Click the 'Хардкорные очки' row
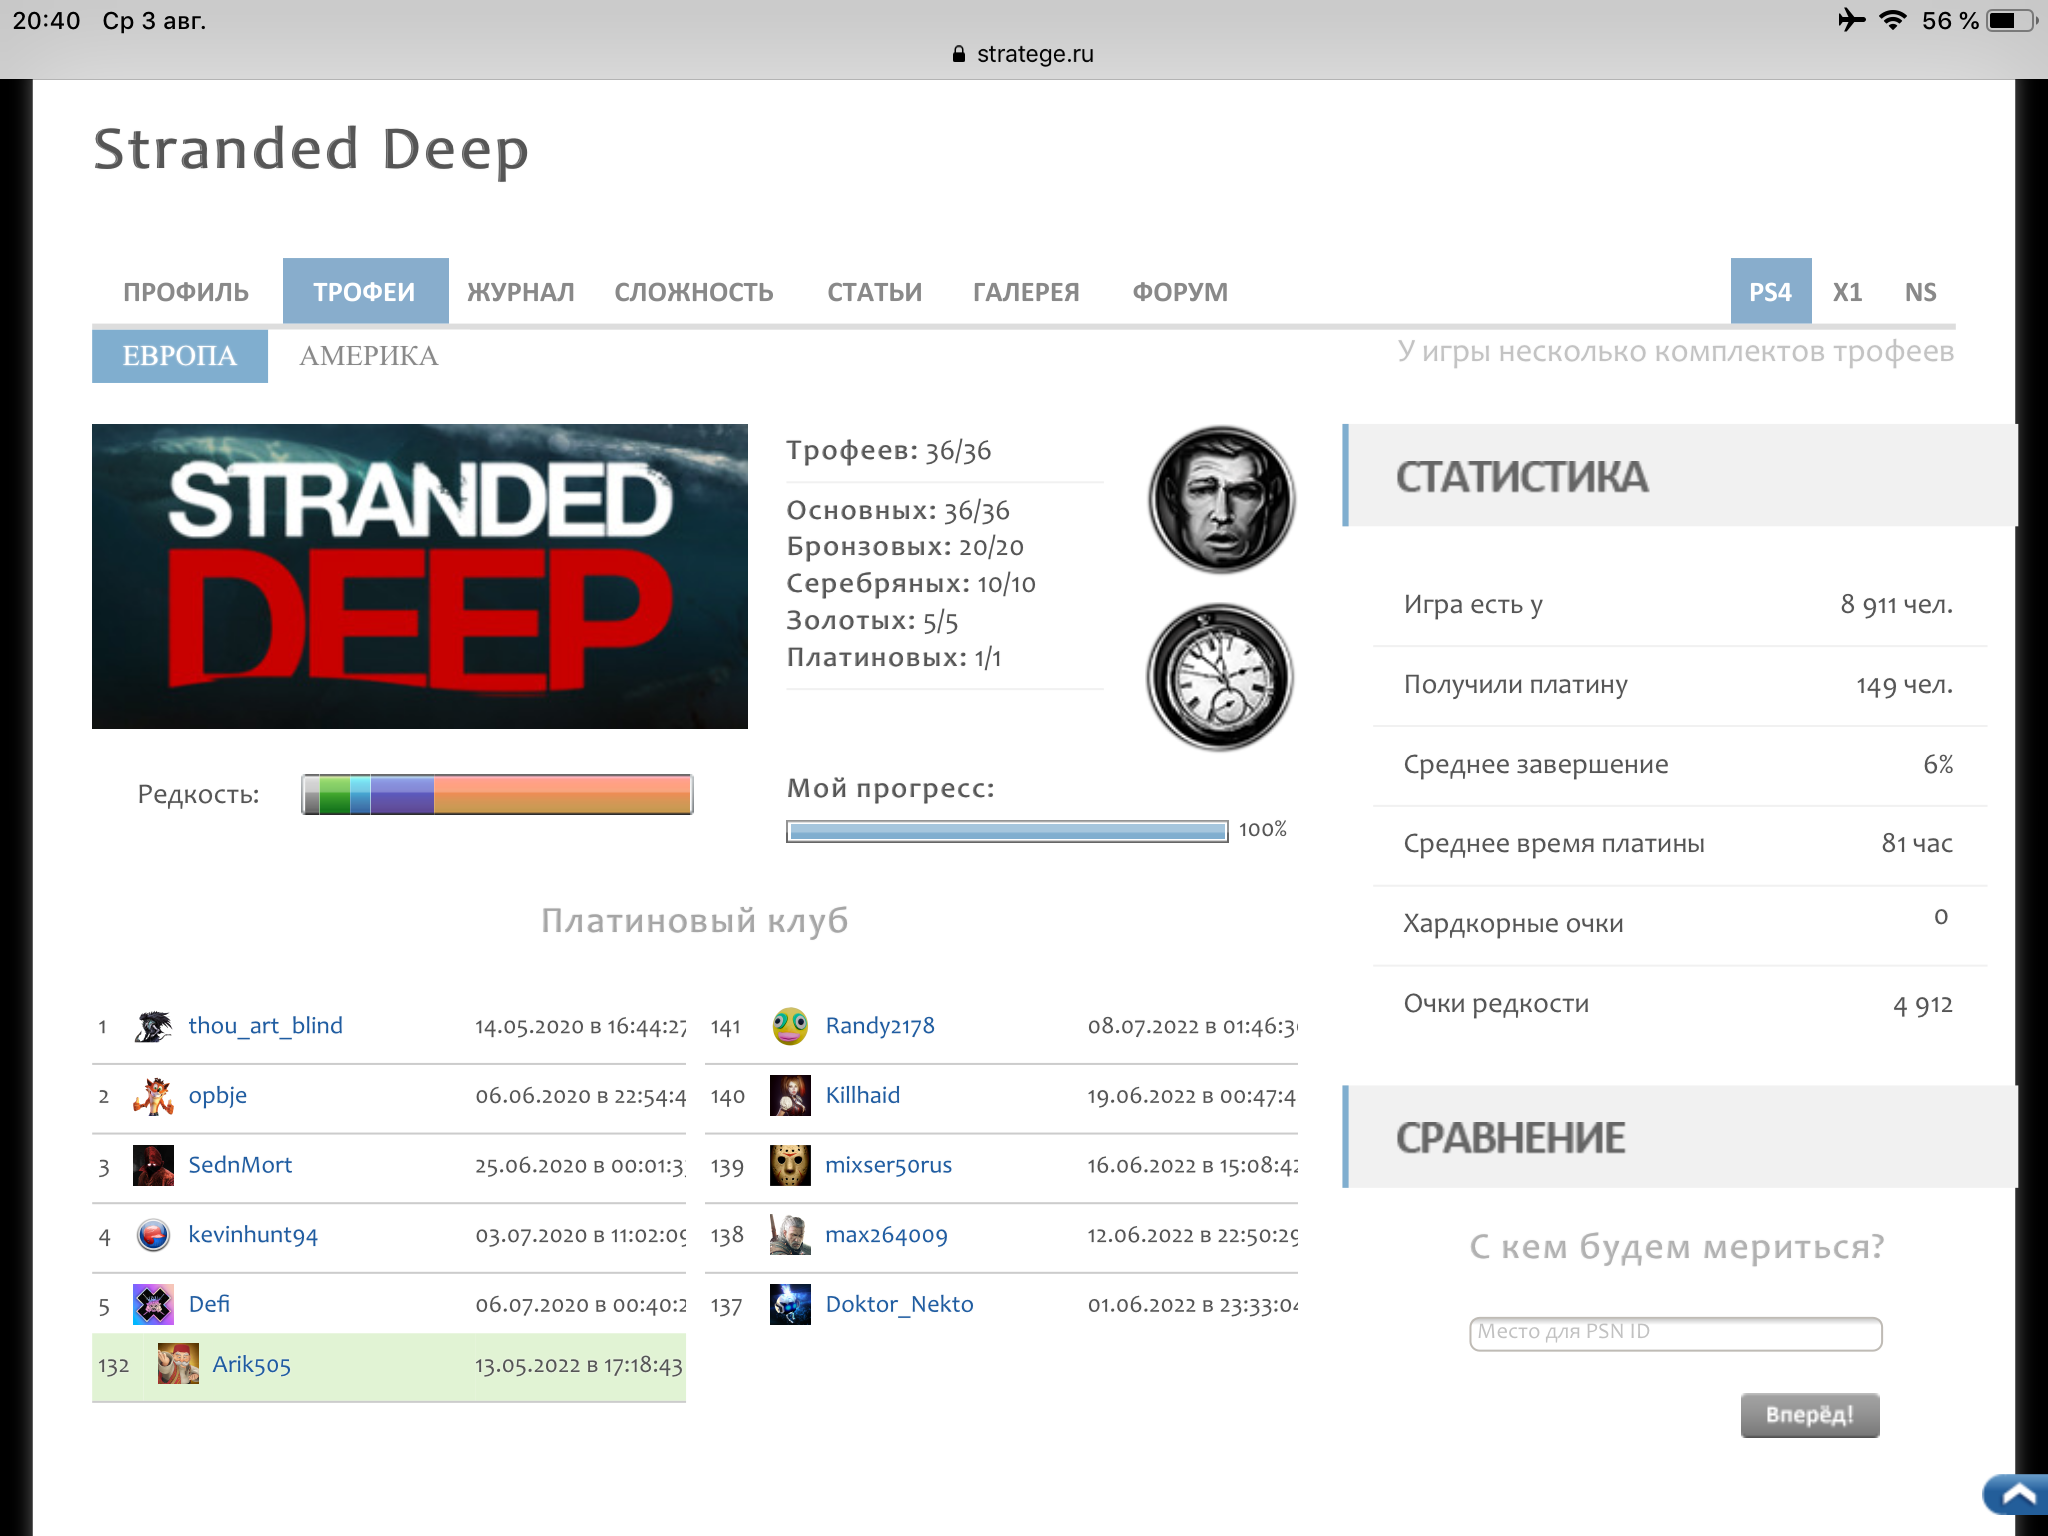The height and width of the screenshot is (1536, 2048). click(x=1679, y=924)
